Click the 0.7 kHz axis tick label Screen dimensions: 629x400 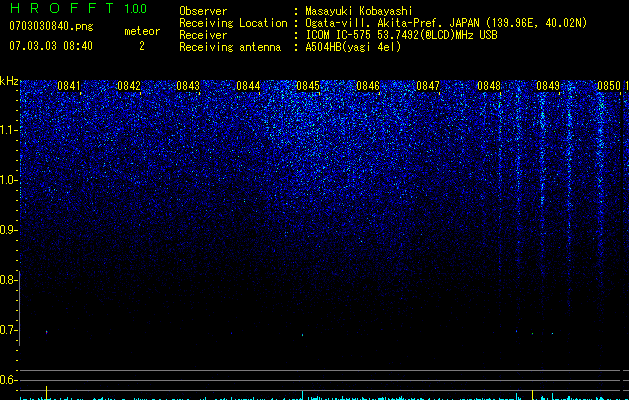[7, 330]
